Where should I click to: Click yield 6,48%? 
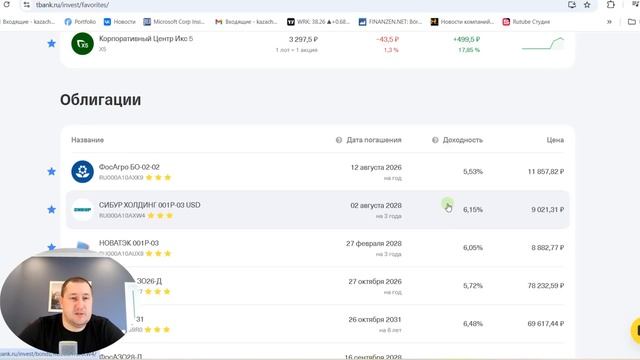[x=473, y=323]
